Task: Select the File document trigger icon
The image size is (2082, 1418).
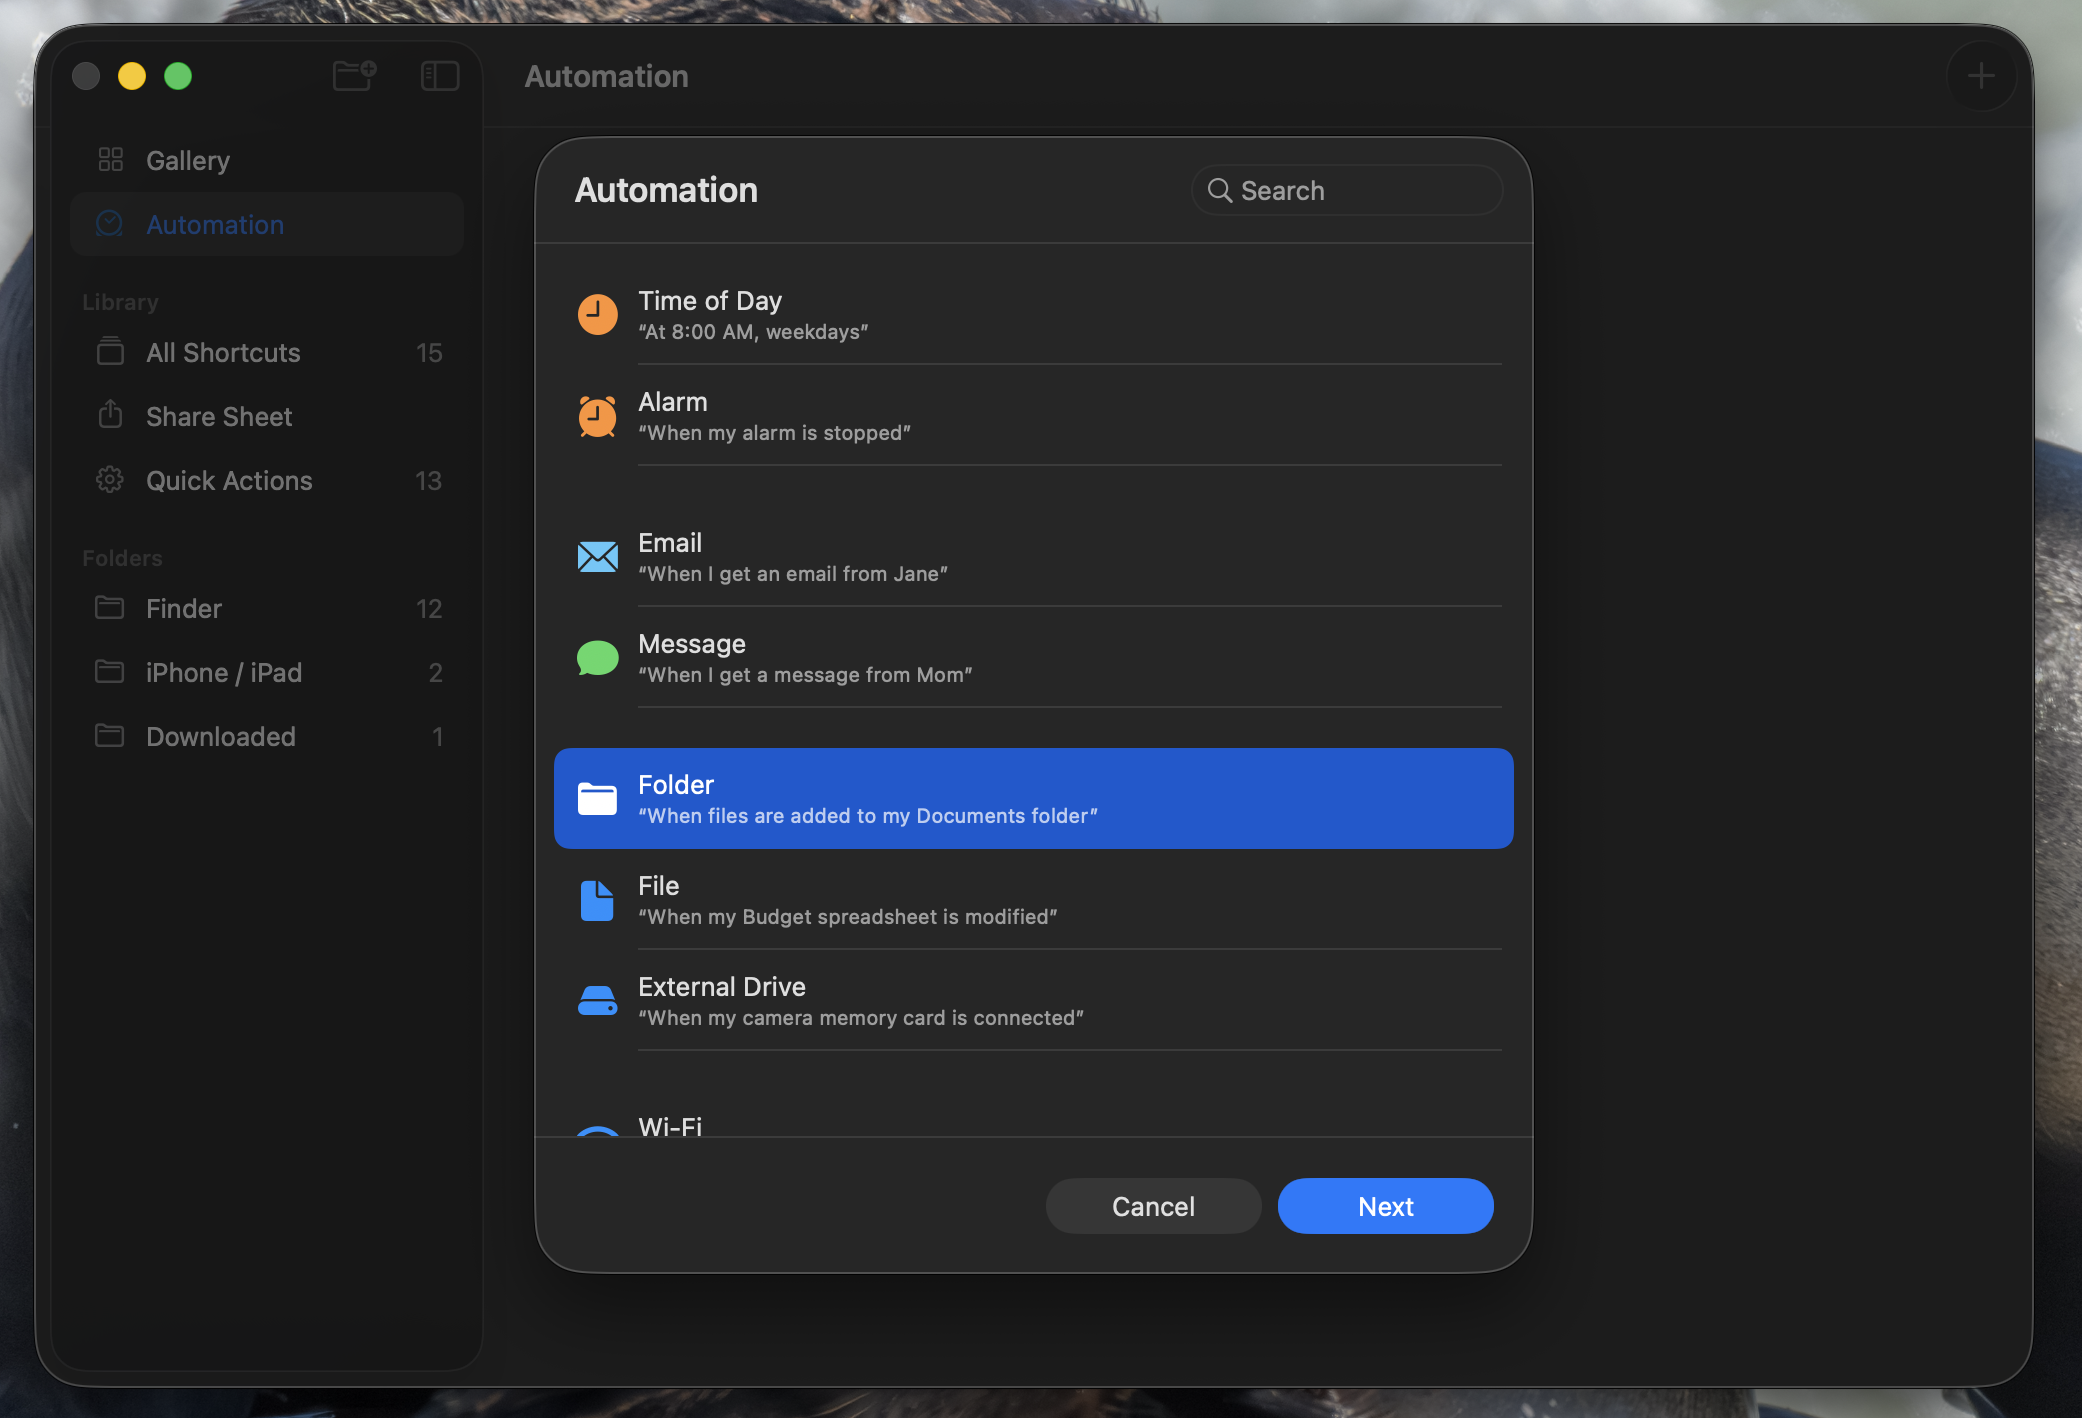Action: [597, 900]
